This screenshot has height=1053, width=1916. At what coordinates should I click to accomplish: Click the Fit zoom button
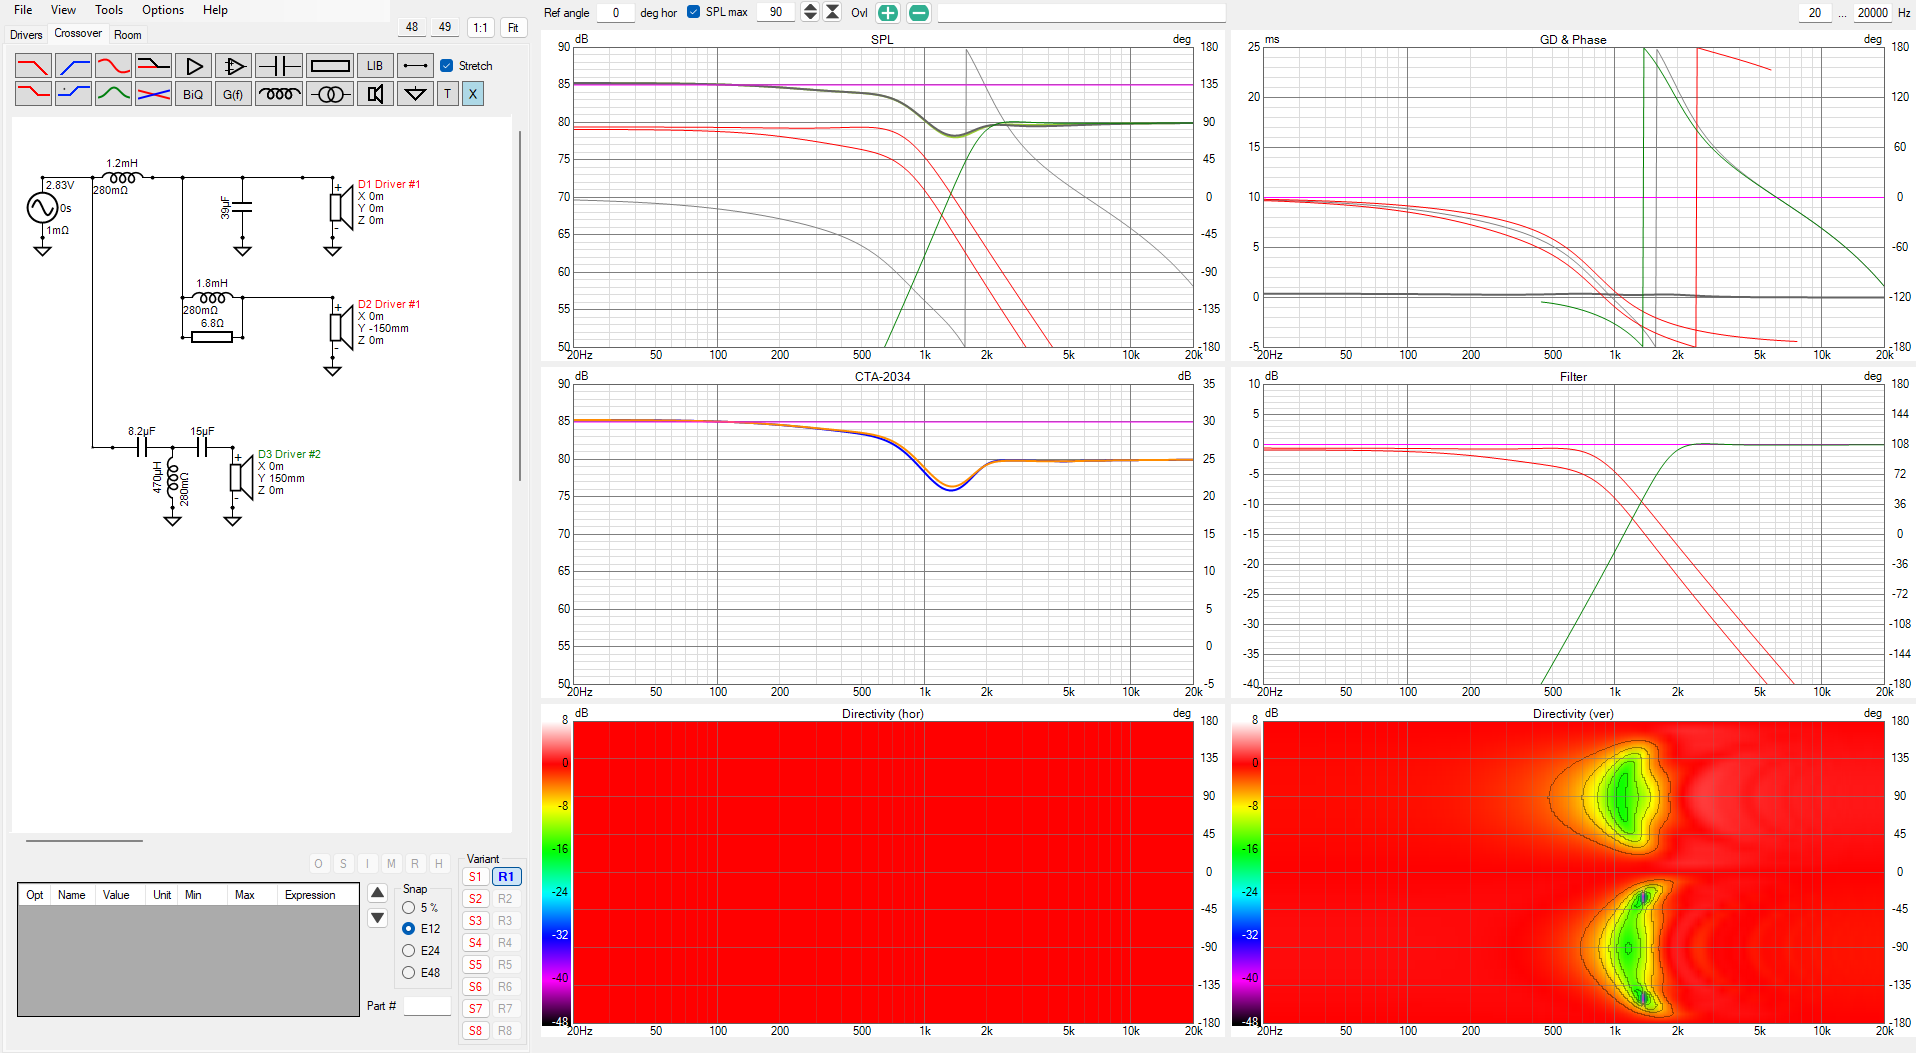click(x=513, y=27)
